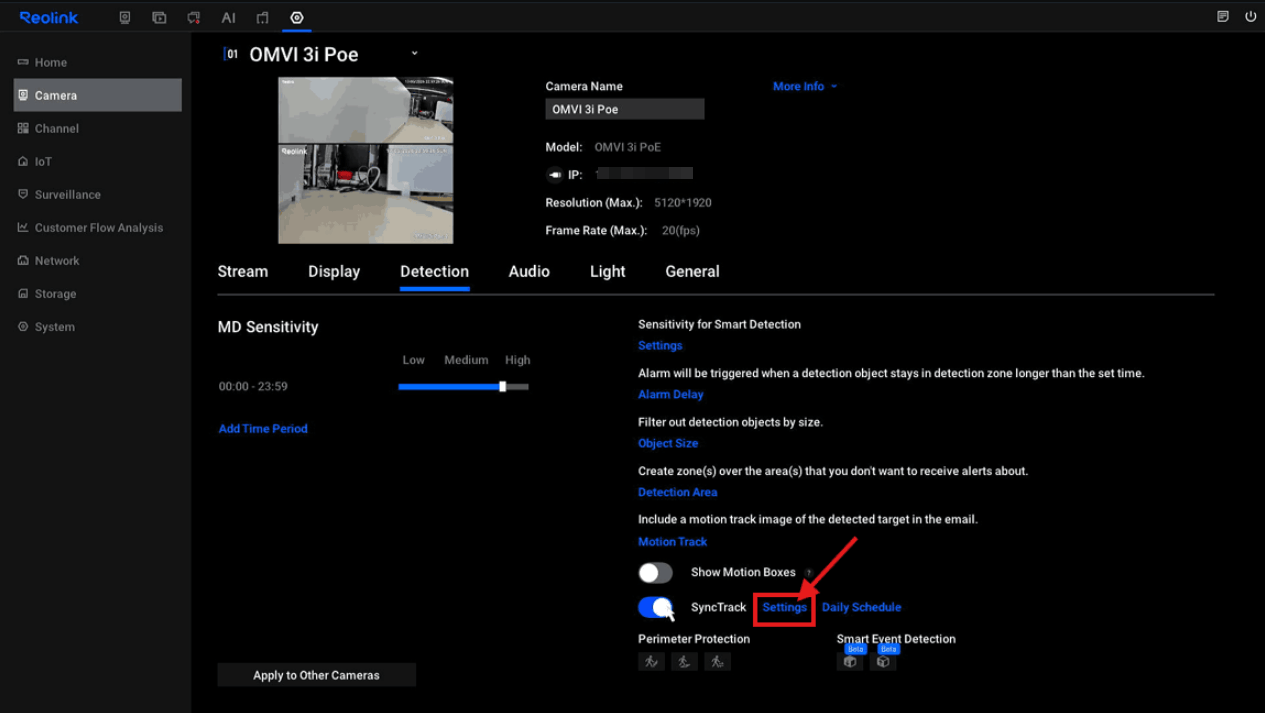Click the 01 channel number badge
Image resolution: width=1265 pixels, height=713 pixels.
pyautogui.click(x=231, y=54)
